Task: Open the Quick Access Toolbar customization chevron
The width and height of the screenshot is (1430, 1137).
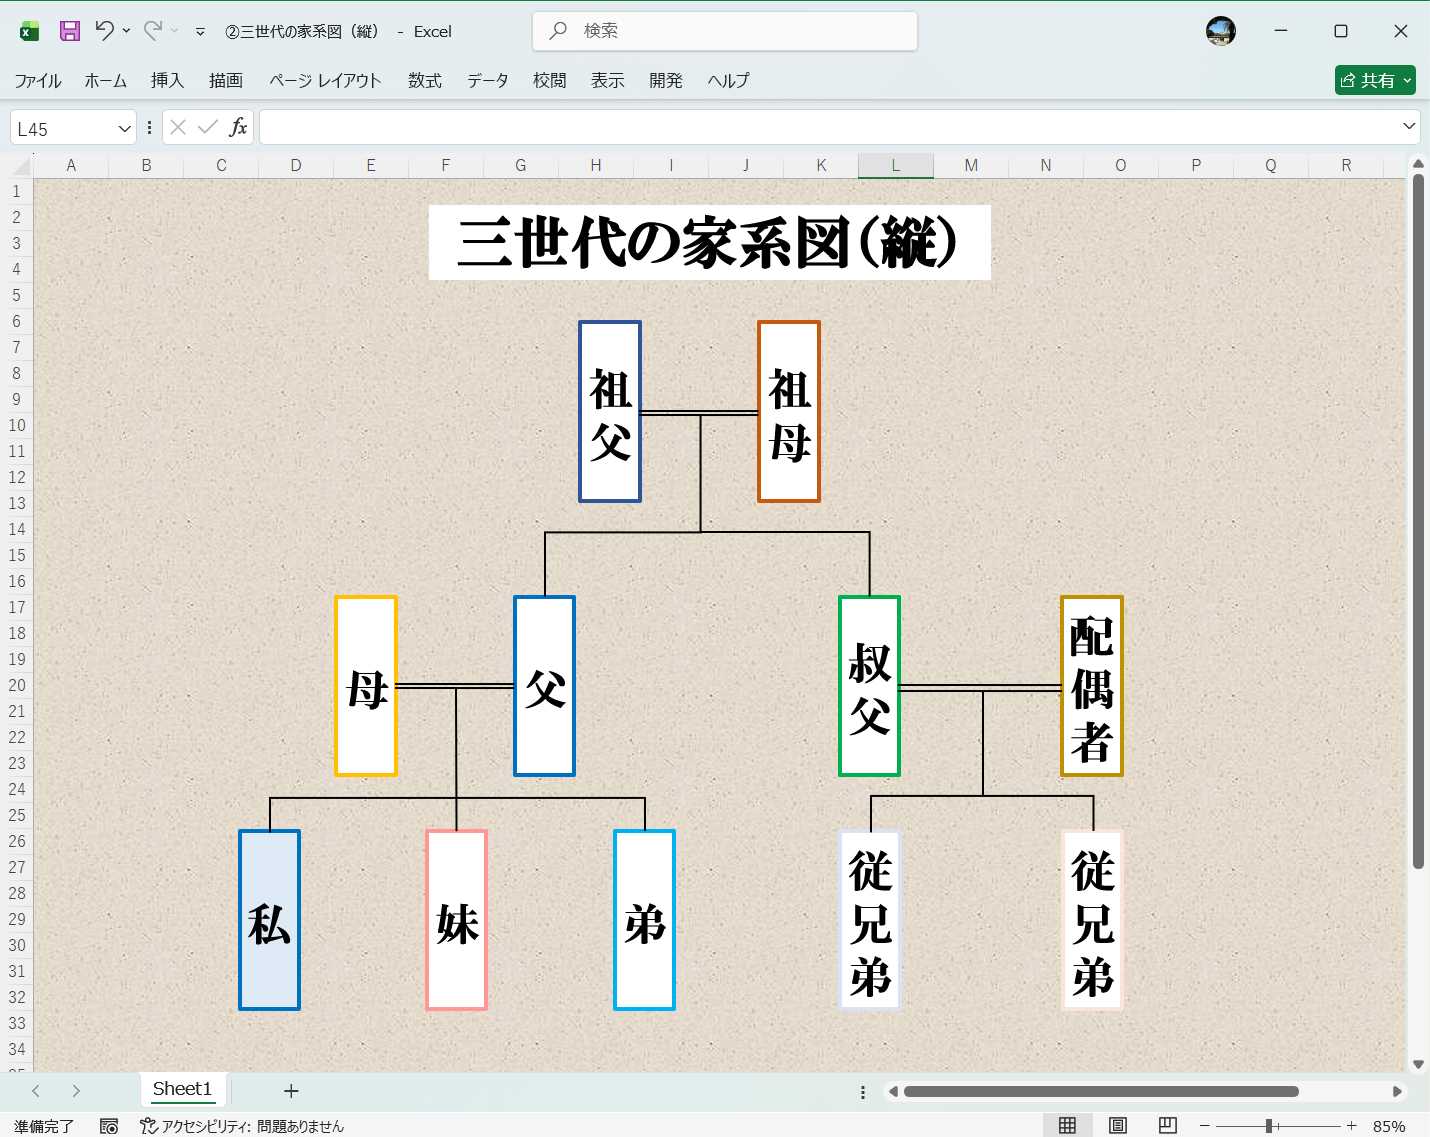Action: click(199, 31)
